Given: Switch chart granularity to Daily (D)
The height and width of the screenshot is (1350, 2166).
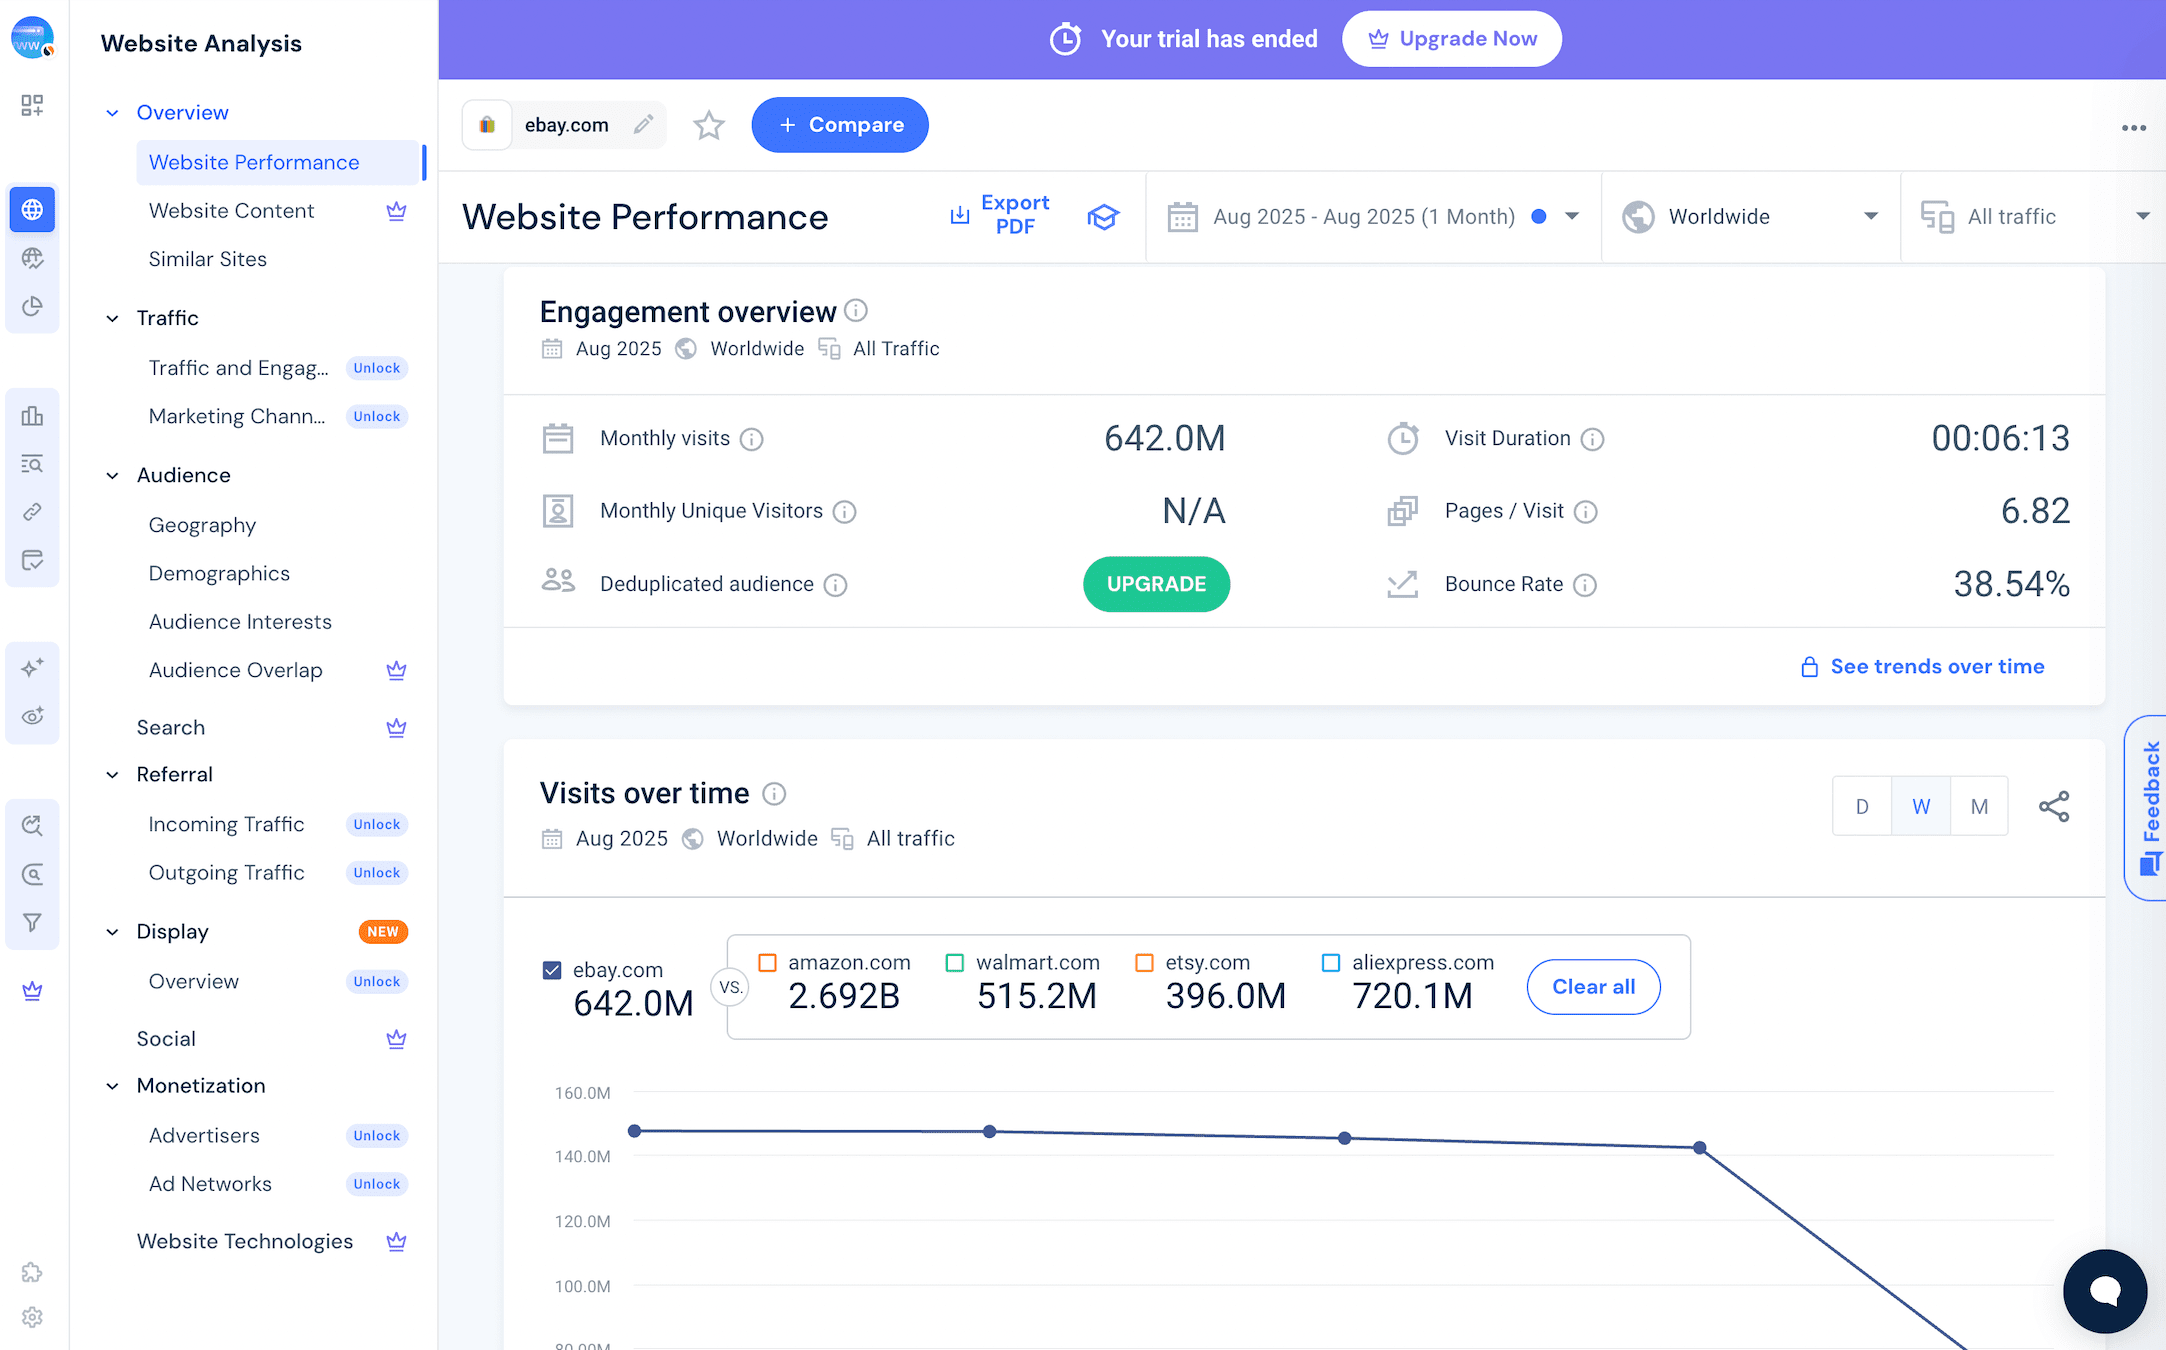Looking at the screenshot, I should click(1862, 806).
